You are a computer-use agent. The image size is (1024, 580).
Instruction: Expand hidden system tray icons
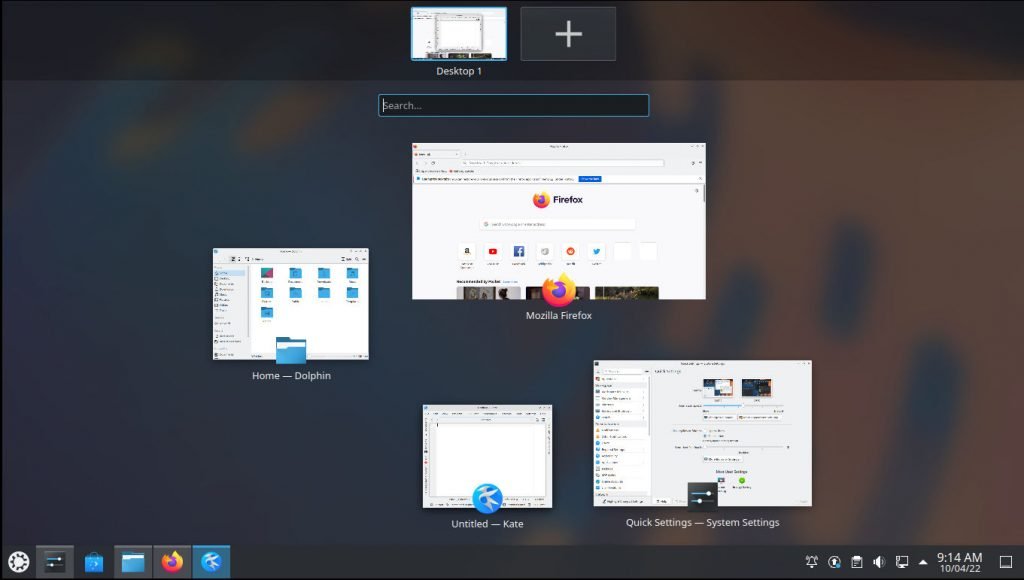(x=922, y=562)
